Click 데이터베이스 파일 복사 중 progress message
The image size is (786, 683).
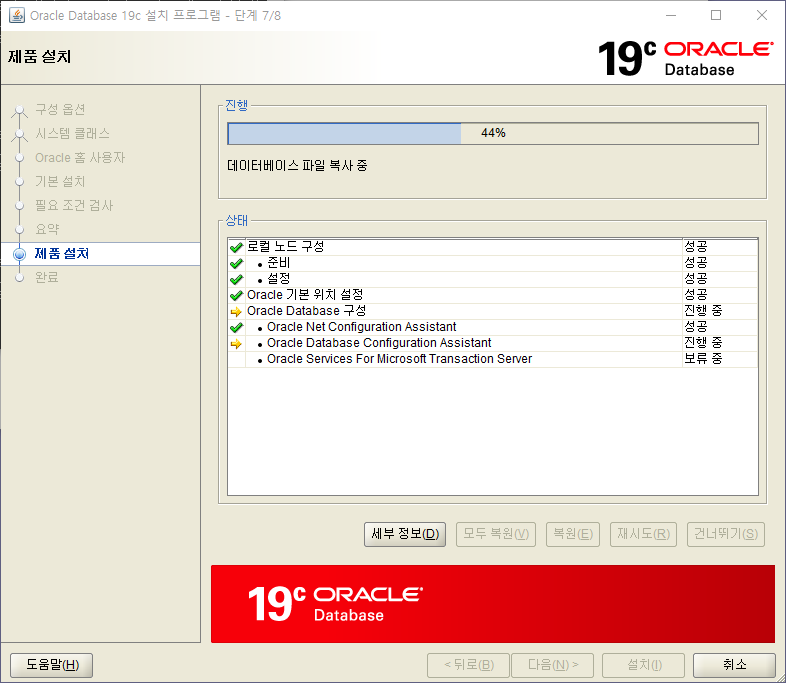pyautogui.click(x=297, y=165)
